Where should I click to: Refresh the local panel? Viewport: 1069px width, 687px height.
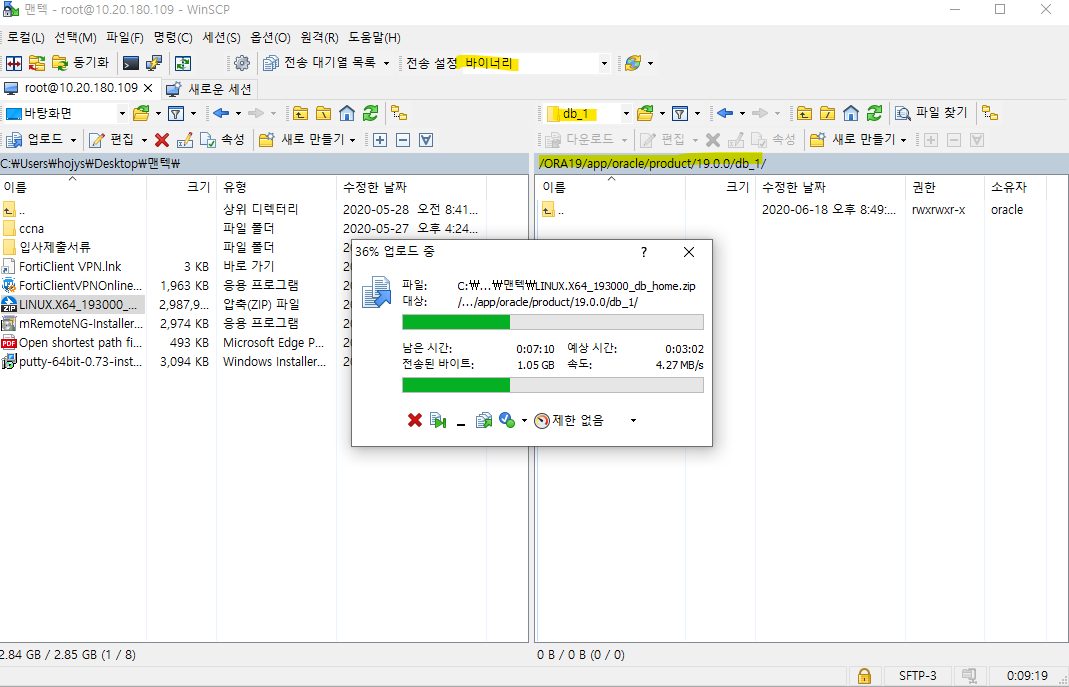coord(370,113)
